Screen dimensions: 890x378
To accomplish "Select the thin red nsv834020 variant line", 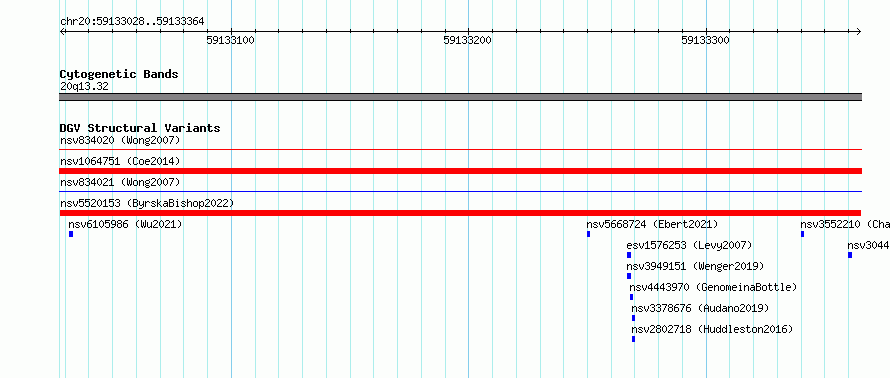I will point(460,150).
